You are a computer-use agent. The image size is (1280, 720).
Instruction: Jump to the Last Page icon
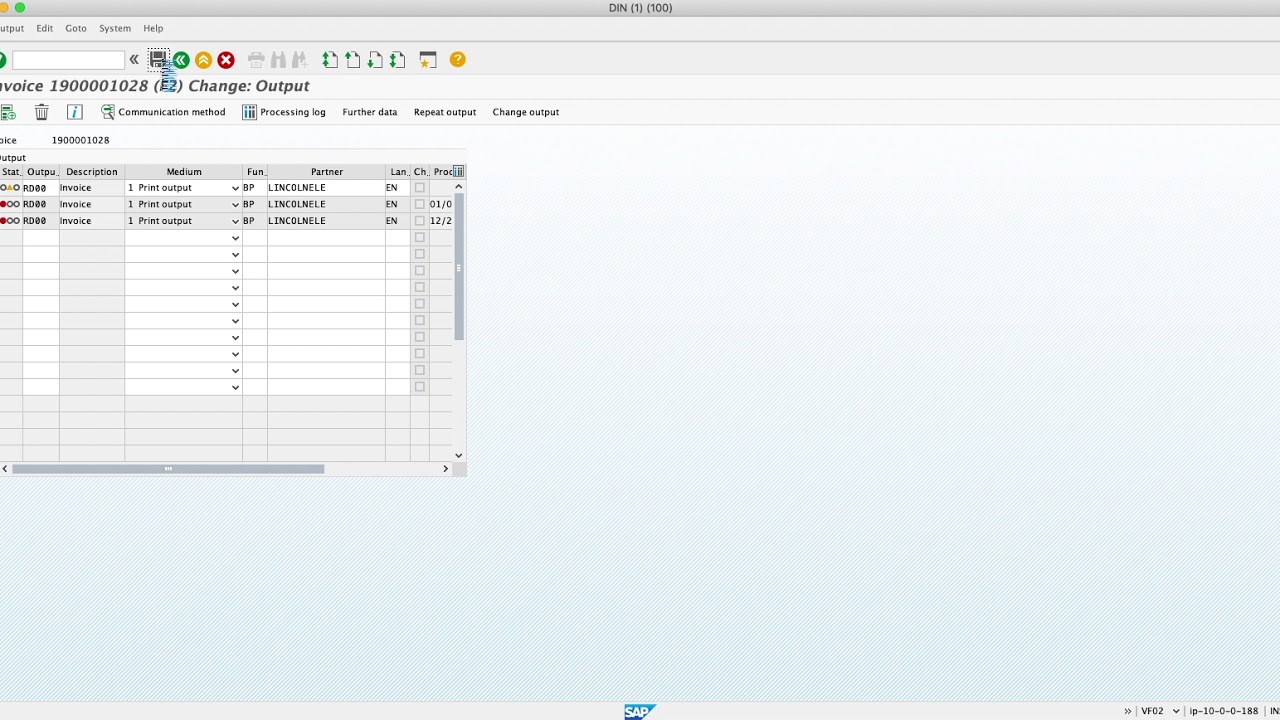(397, 60)
